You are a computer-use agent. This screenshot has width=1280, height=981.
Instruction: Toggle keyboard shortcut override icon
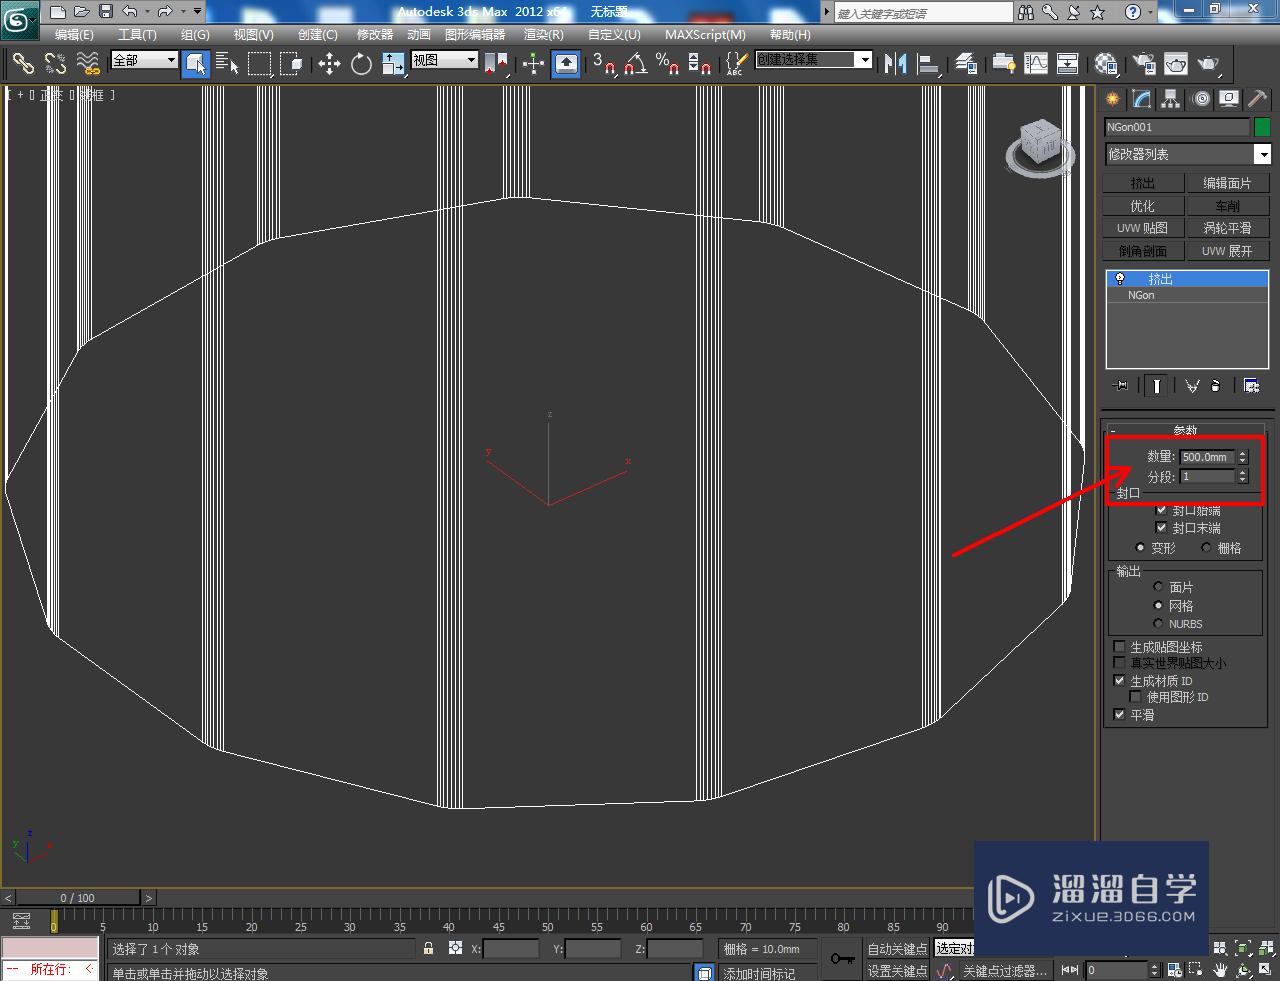pos(566,64)
